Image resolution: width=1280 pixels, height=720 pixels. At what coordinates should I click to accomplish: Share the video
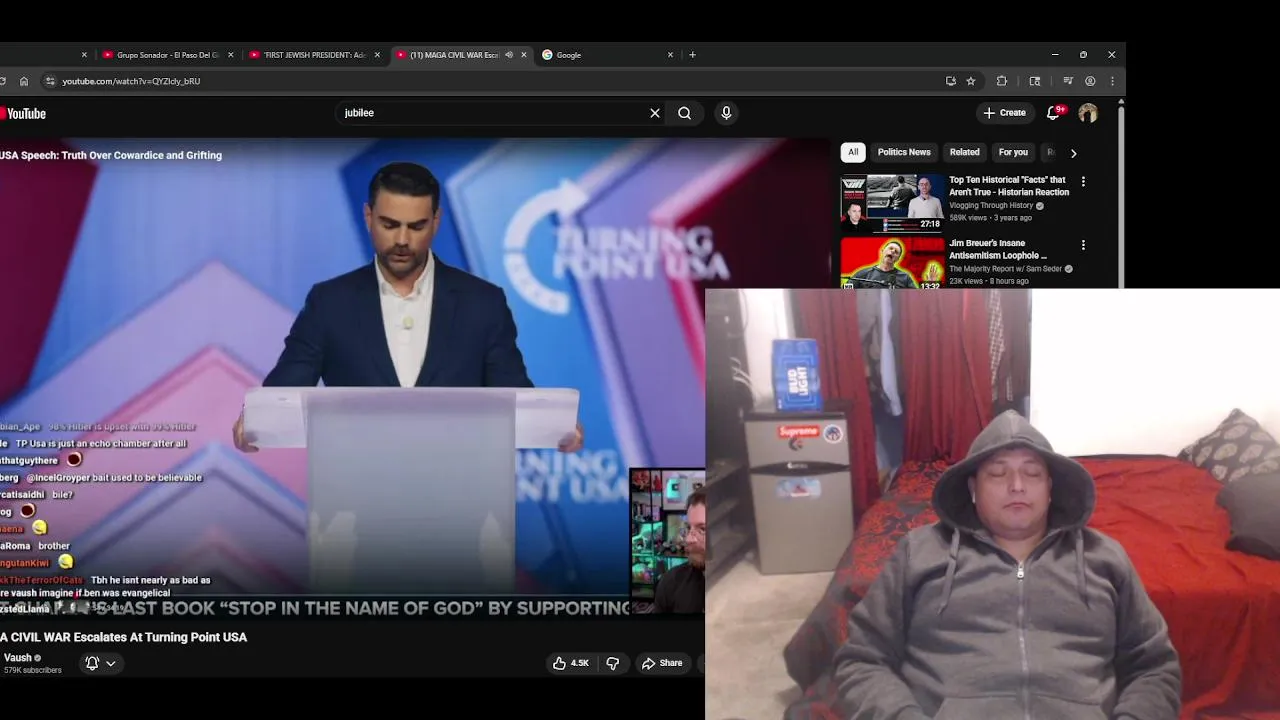[662, 663]
